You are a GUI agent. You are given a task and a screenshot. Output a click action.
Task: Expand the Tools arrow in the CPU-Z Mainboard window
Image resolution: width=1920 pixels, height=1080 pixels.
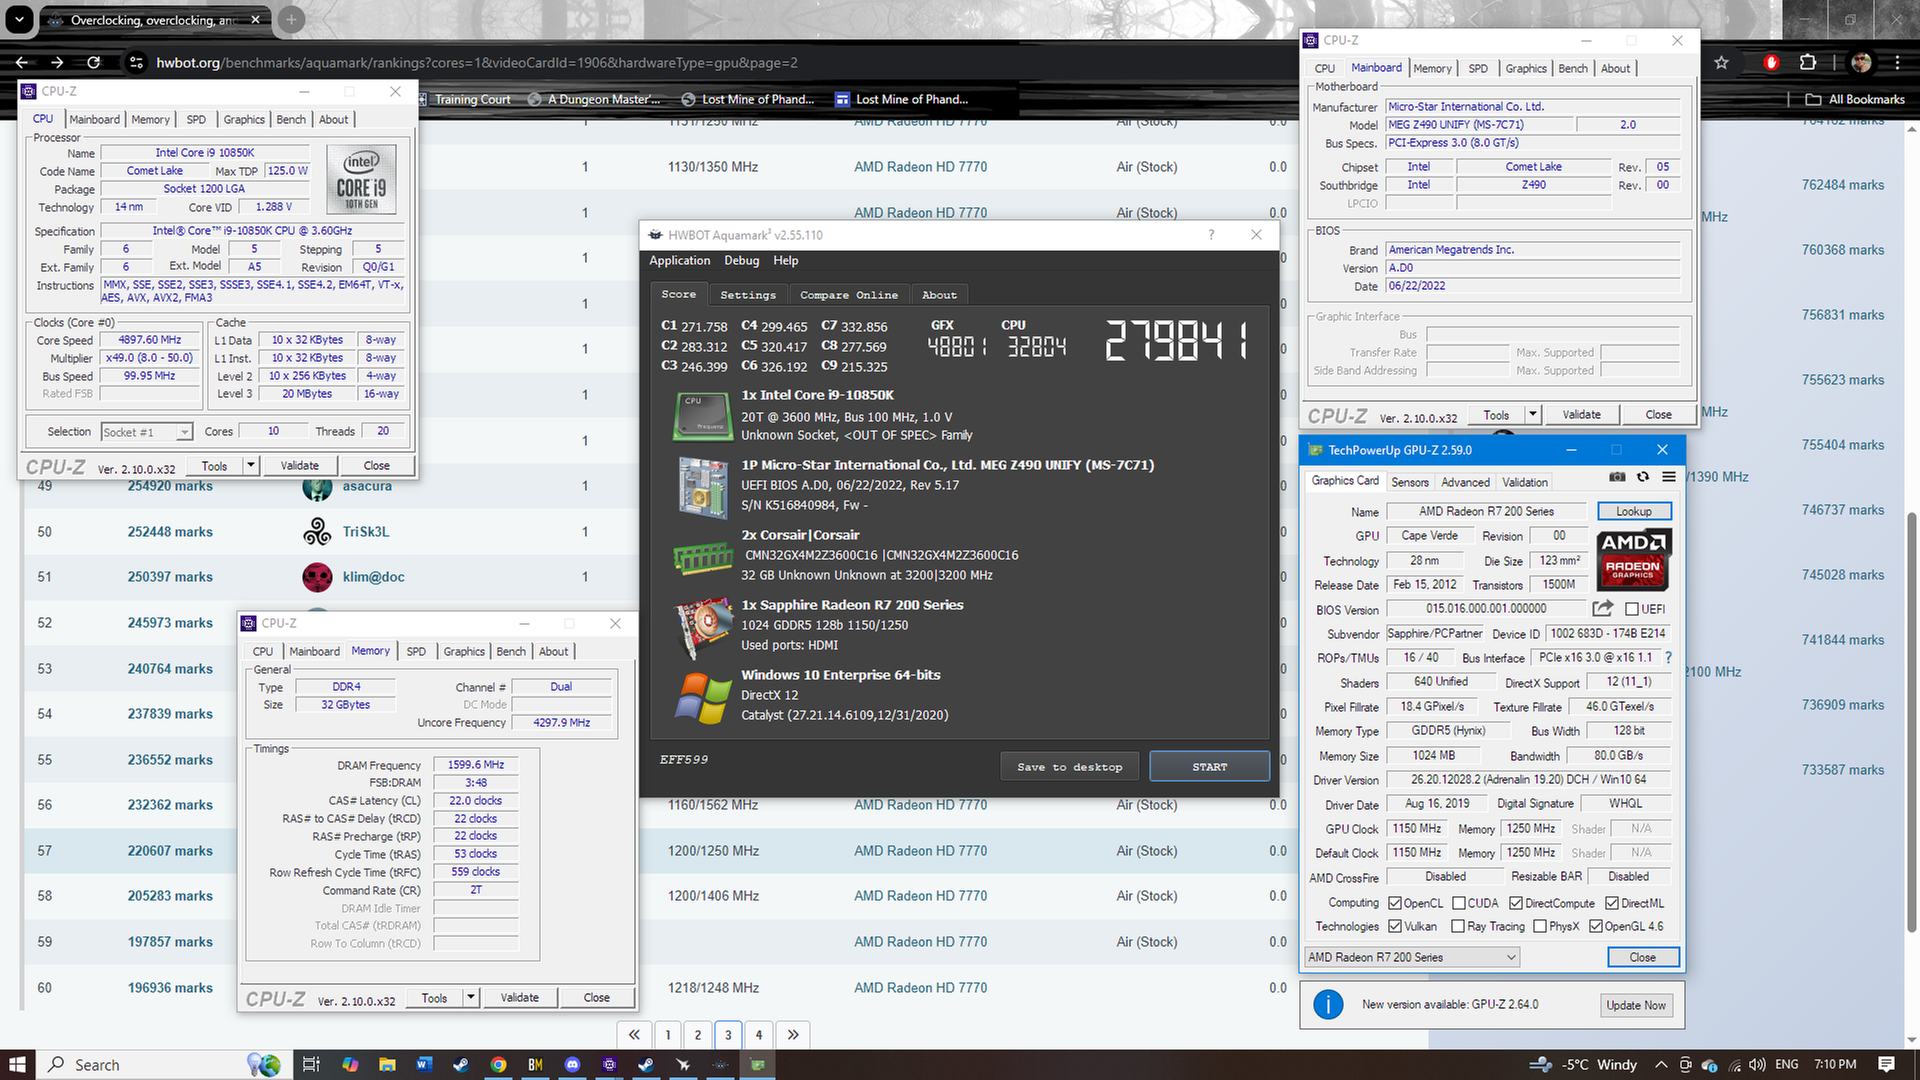1532,414
